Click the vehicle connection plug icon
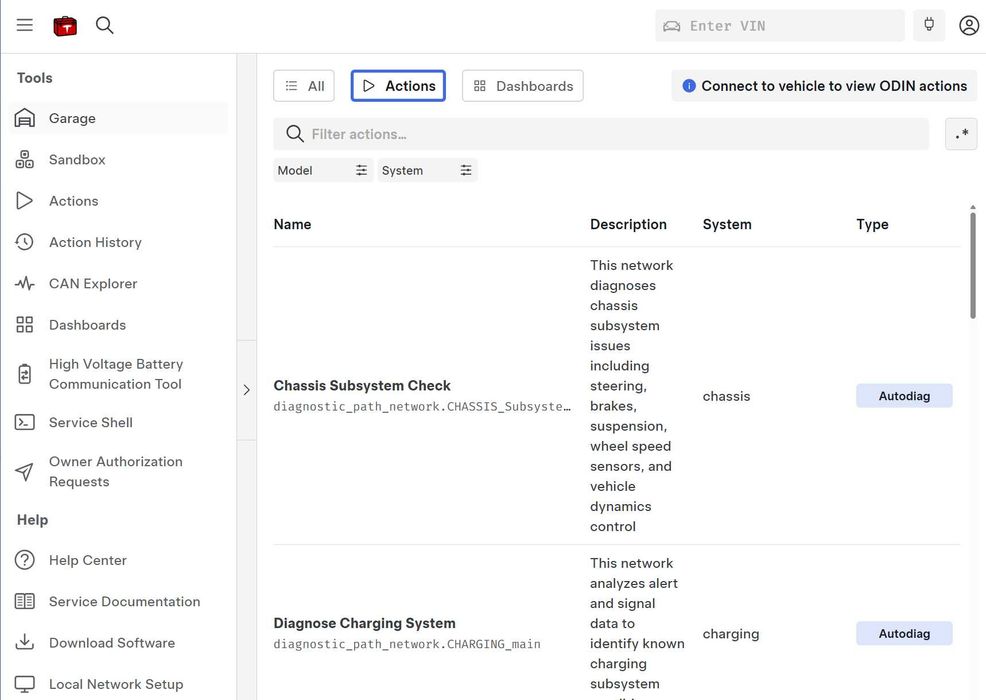 click(929, 25)
